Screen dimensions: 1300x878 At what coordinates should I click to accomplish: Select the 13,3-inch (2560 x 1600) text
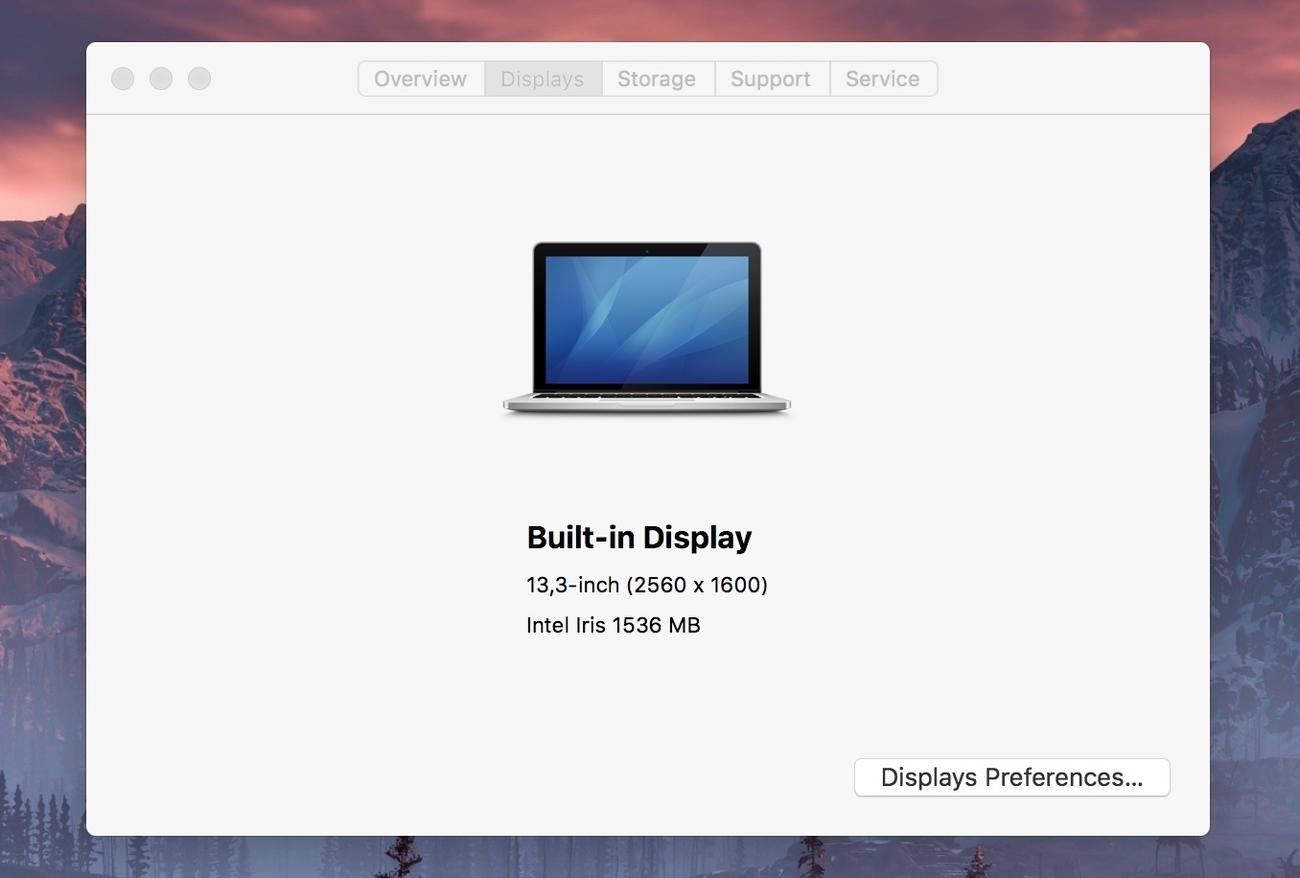click(647, 585)
